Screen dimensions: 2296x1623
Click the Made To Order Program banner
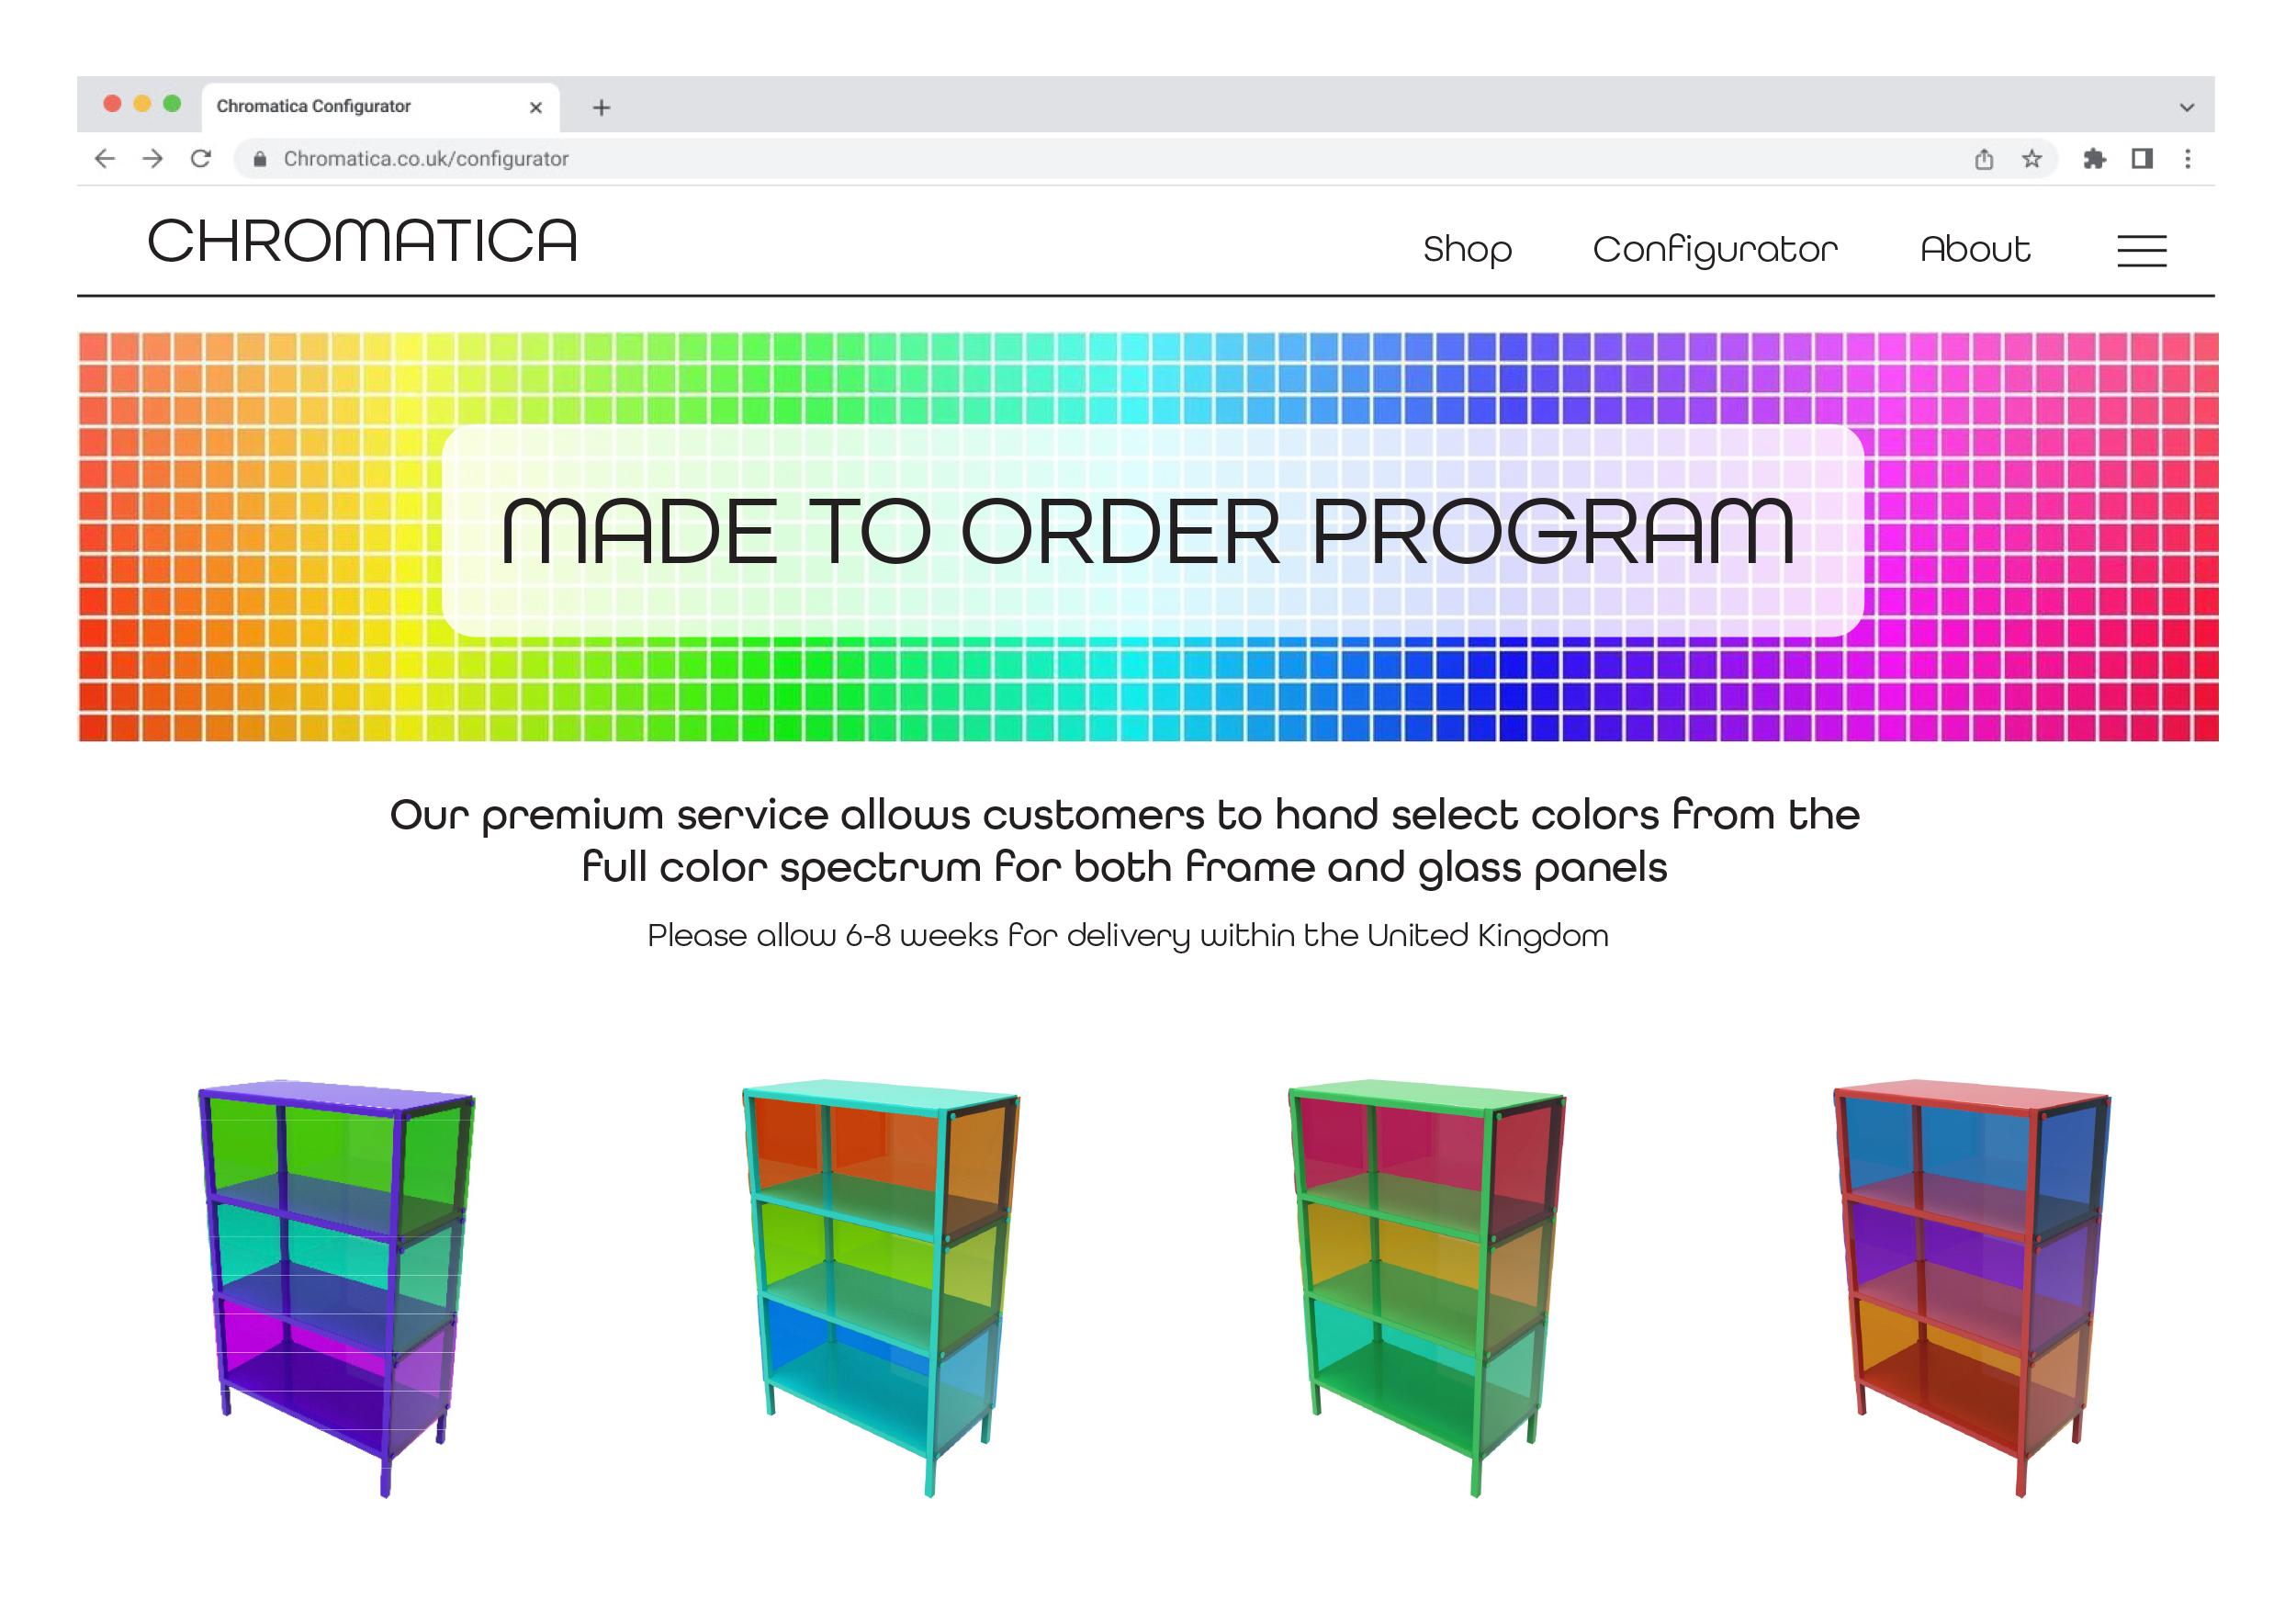pos(1148,536)
